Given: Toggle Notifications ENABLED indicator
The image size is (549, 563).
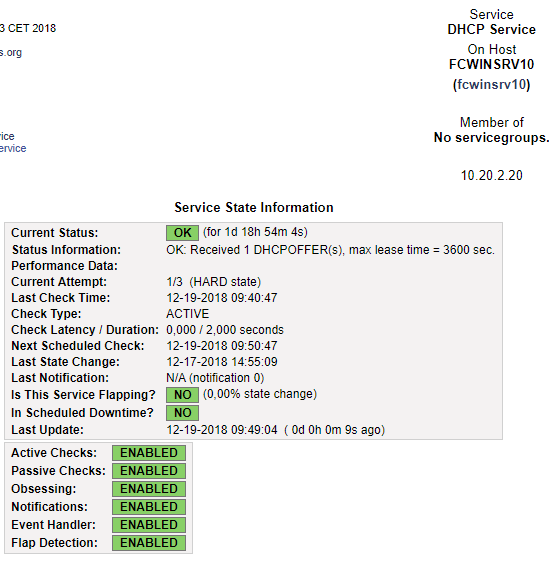Looking at the screenshot, I should tap(149, 507).
